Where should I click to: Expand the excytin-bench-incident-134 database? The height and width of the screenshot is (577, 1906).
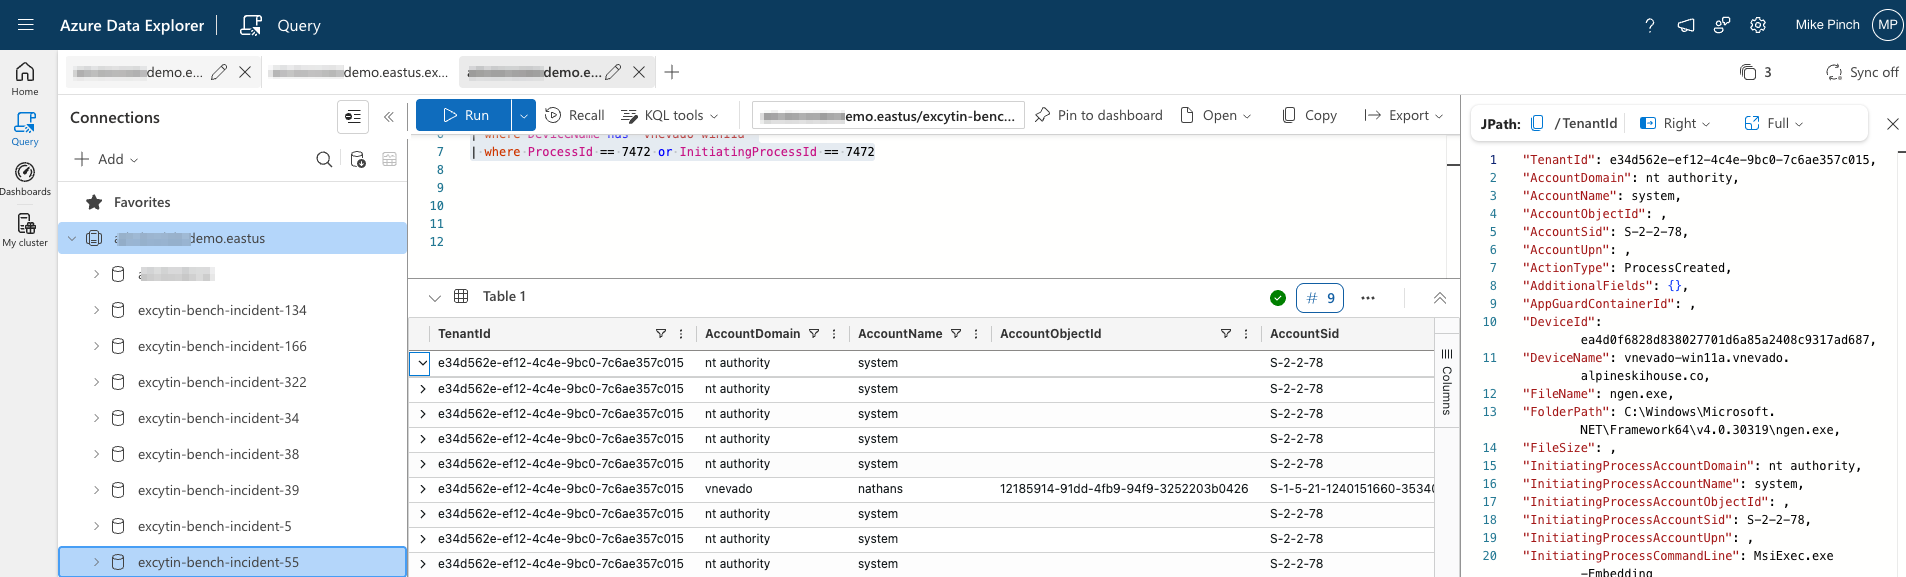(x=96, y=310)
